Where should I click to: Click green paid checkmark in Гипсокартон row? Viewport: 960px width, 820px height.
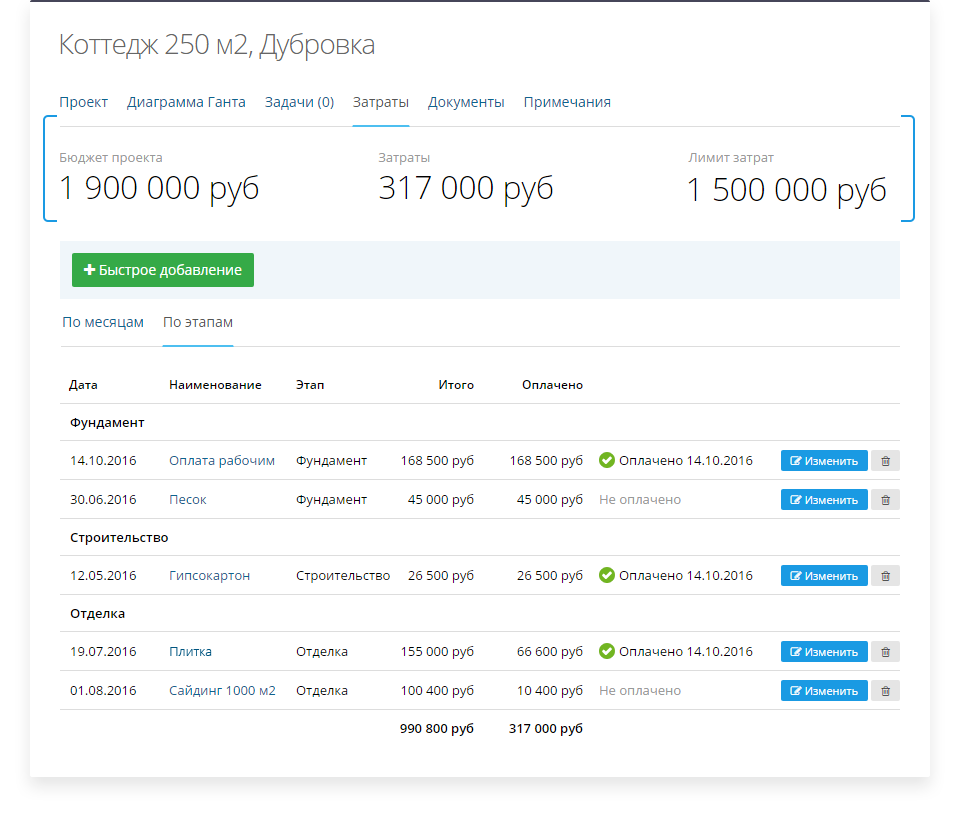pos(606,576)
